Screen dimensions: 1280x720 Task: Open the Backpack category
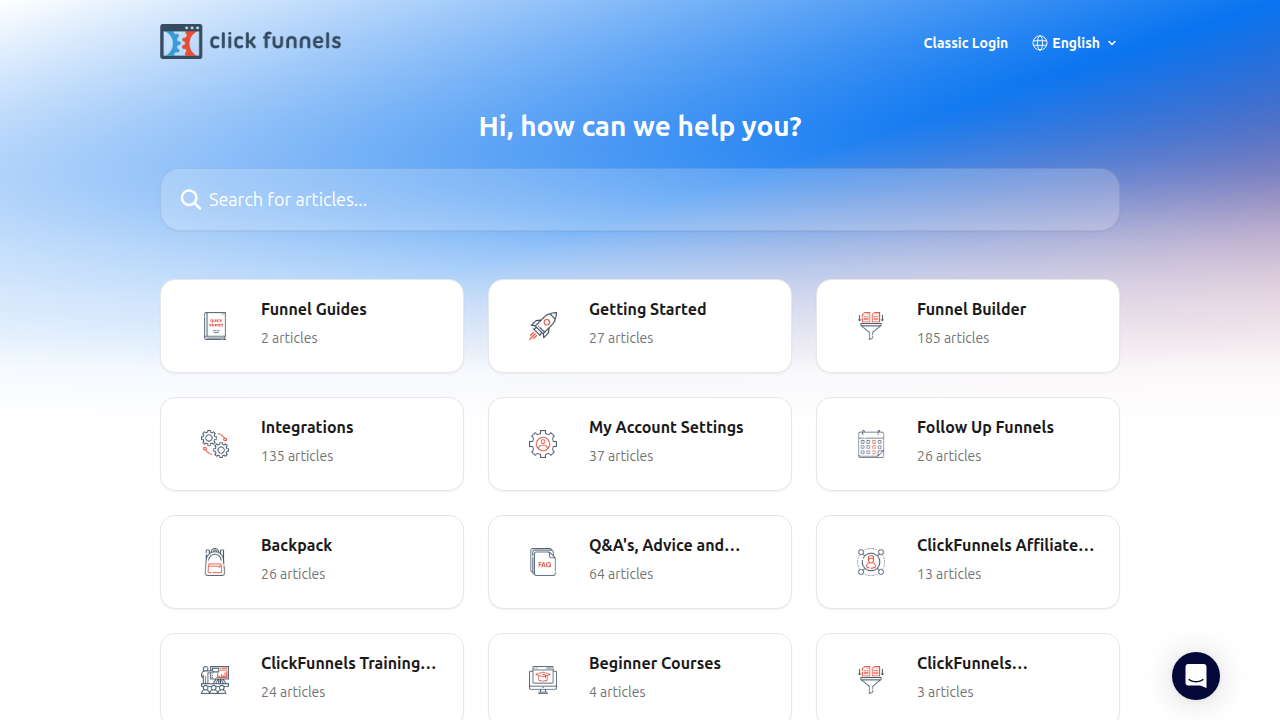point(312,562)
